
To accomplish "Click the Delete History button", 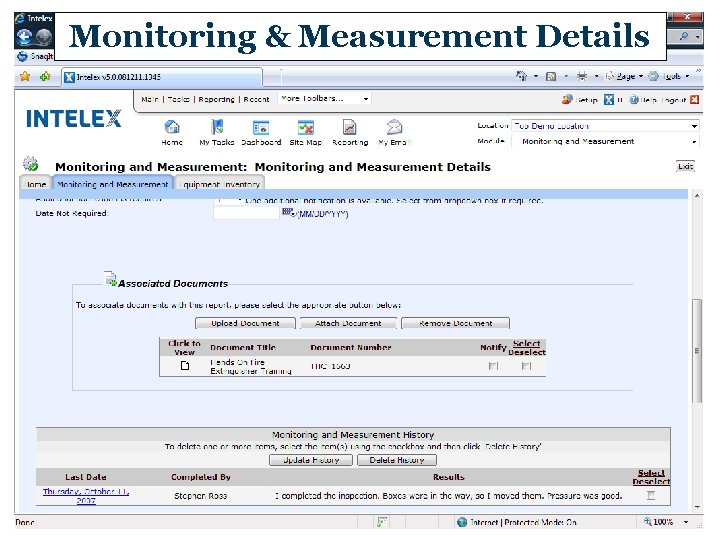I will (x=397, y=460).
